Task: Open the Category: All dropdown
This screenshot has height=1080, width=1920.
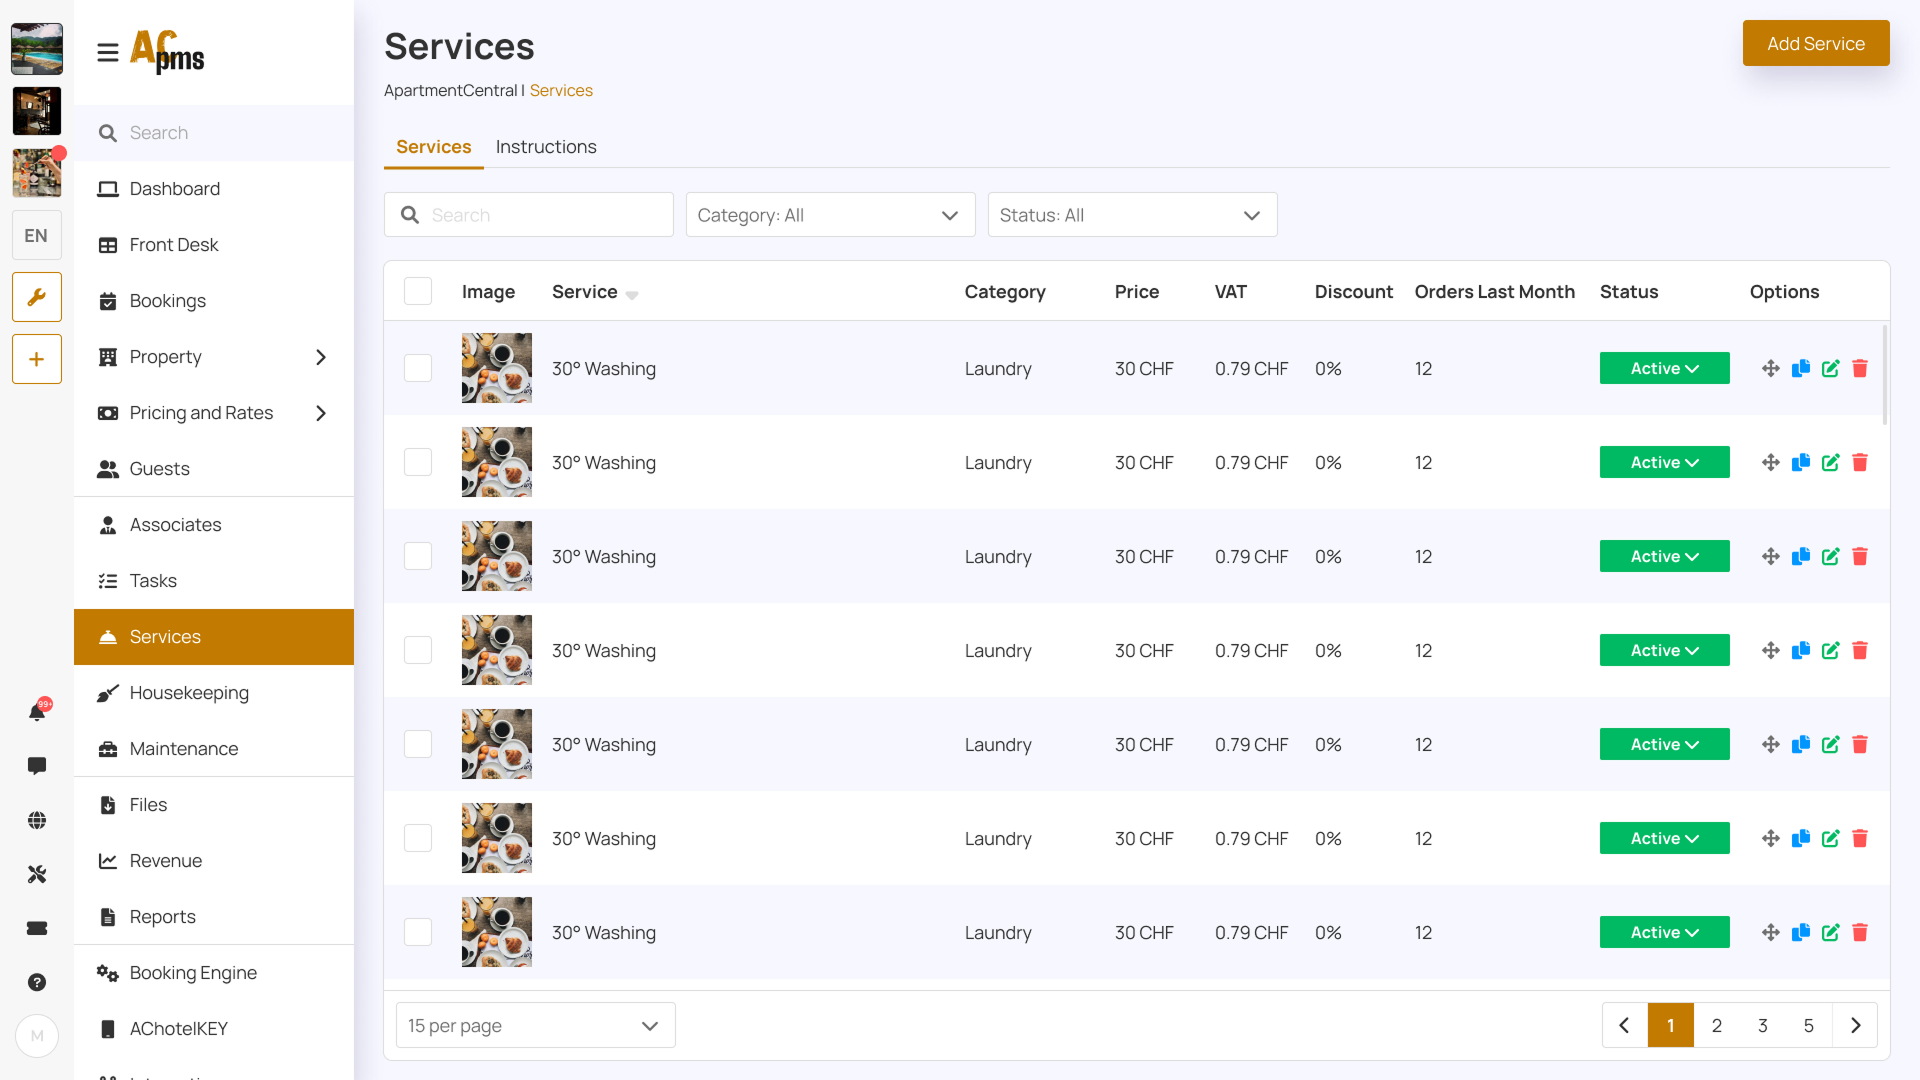Action: 830,215
